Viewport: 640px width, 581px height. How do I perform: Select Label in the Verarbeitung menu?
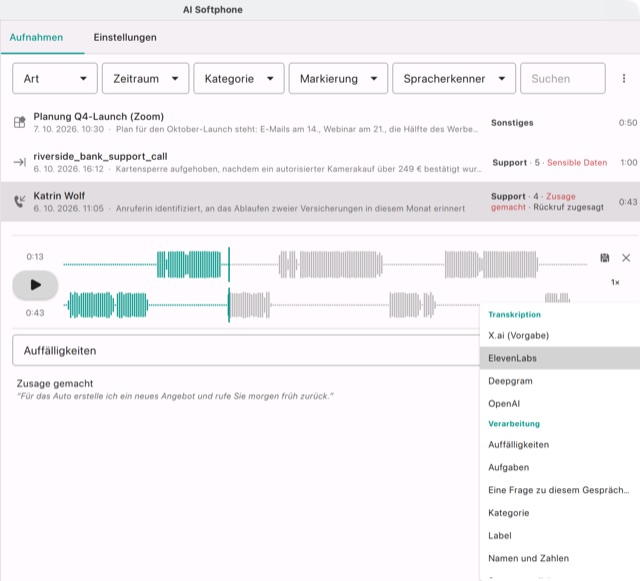tap(560, 535)
